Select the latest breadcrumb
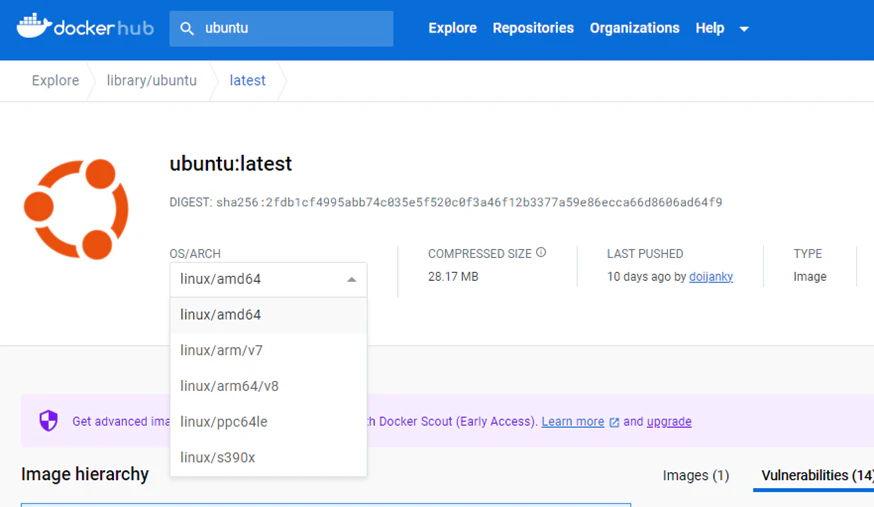Screen dimensions: 874x507 click(x=247, y=80)
